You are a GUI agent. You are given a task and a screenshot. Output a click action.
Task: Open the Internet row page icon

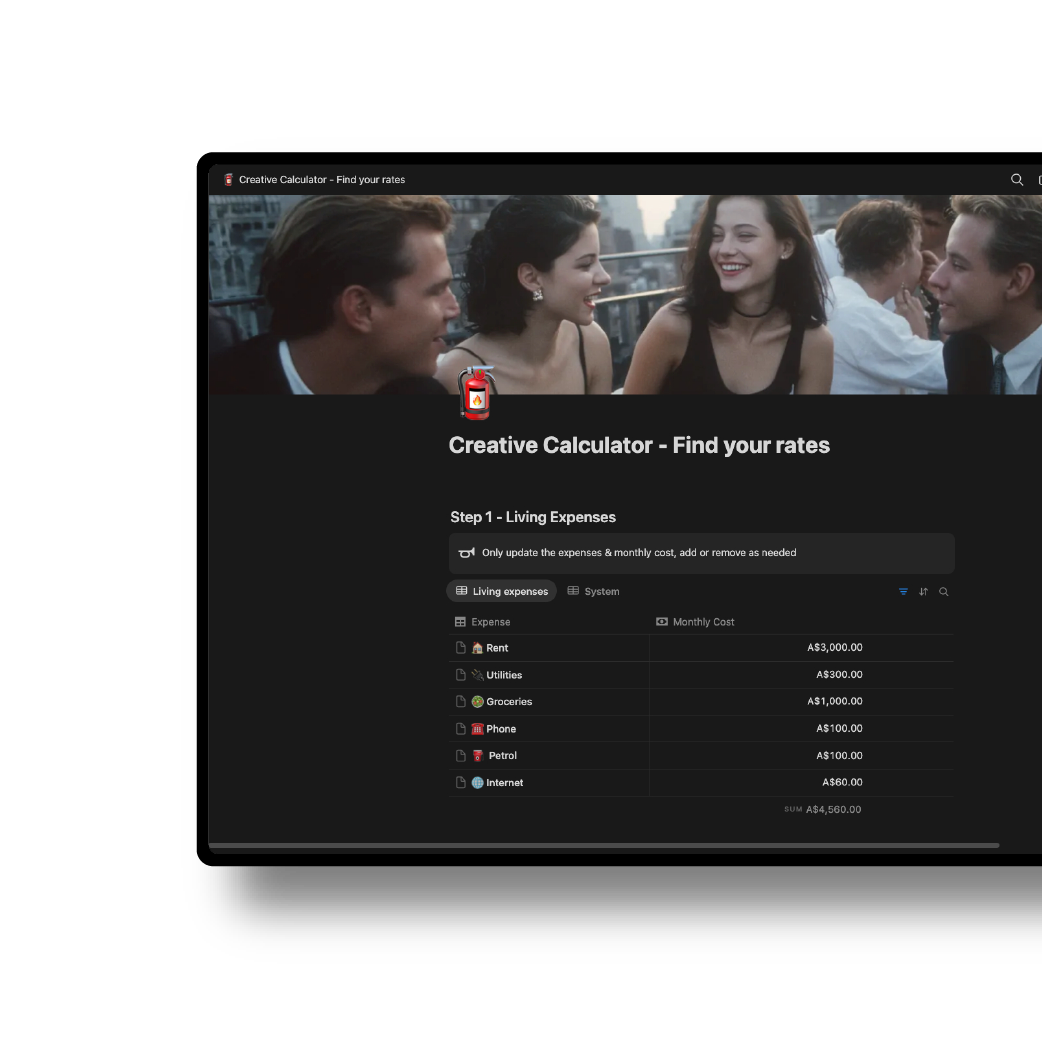tap(461, 782)
